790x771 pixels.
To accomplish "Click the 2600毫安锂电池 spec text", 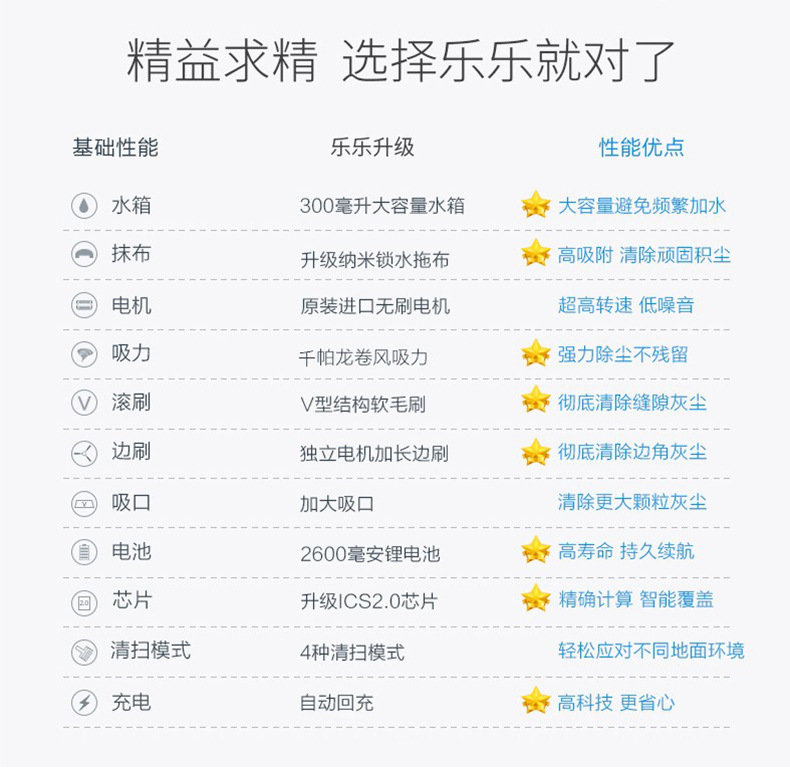I will click(x=370, y=553).
